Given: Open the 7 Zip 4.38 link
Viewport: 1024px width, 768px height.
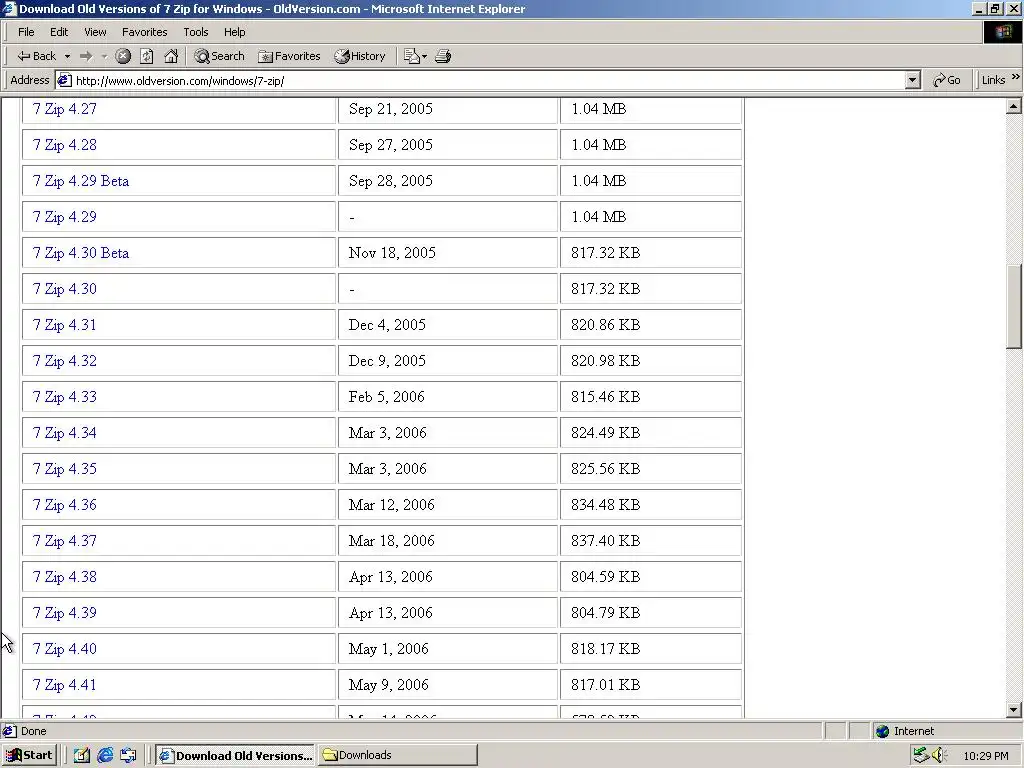Looking at the screenshot, I should click(x=65, y=577).
